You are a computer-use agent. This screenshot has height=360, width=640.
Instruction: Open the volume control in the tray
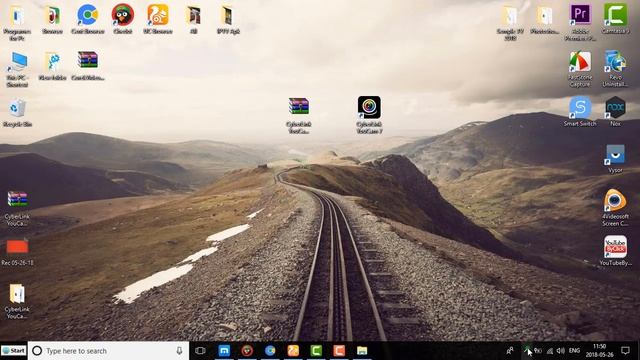click(x=561, y=351)
